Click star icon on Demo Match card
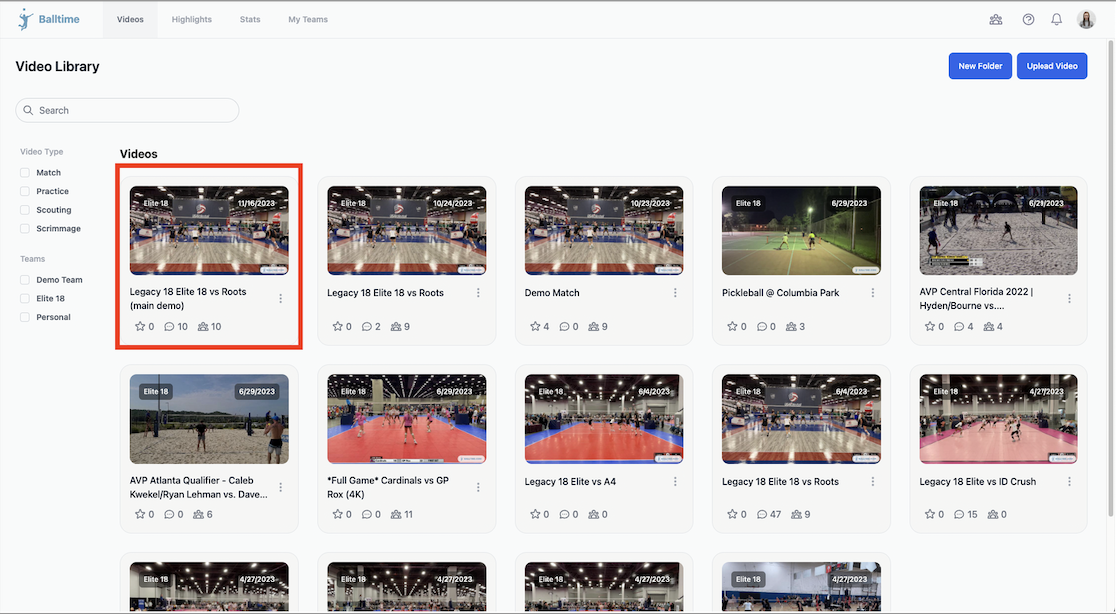 [535, 327]
